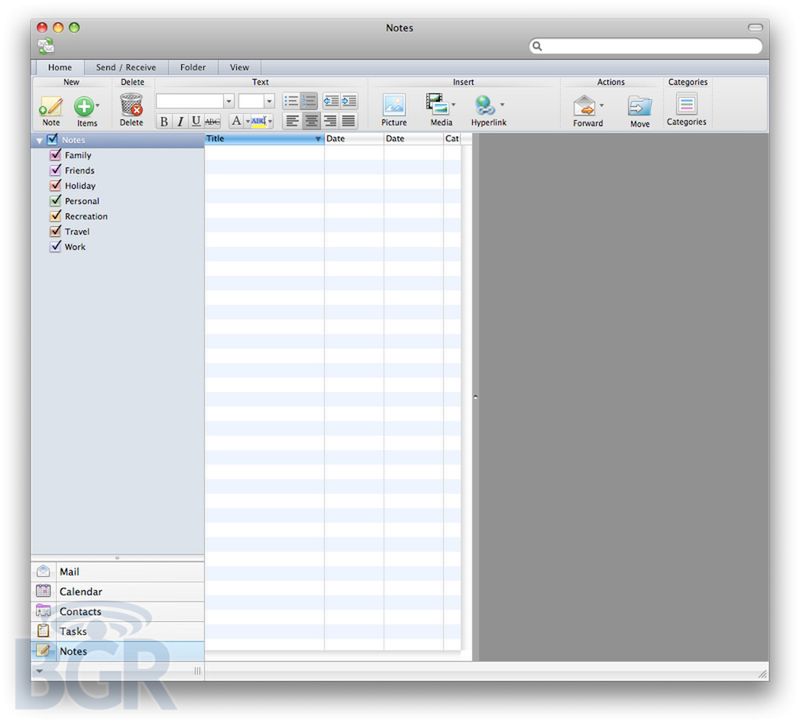This screenshot has width=800, height=723.
Task: Create a new Note
Action: coord(50,108)
